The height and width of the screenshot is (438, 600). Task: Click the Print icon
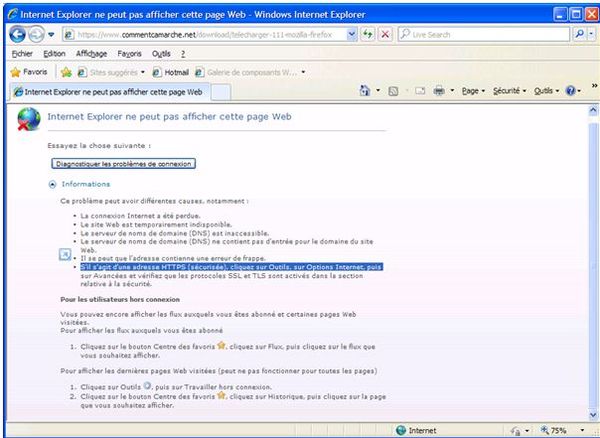pyautogui.click(x=439, y=91)
